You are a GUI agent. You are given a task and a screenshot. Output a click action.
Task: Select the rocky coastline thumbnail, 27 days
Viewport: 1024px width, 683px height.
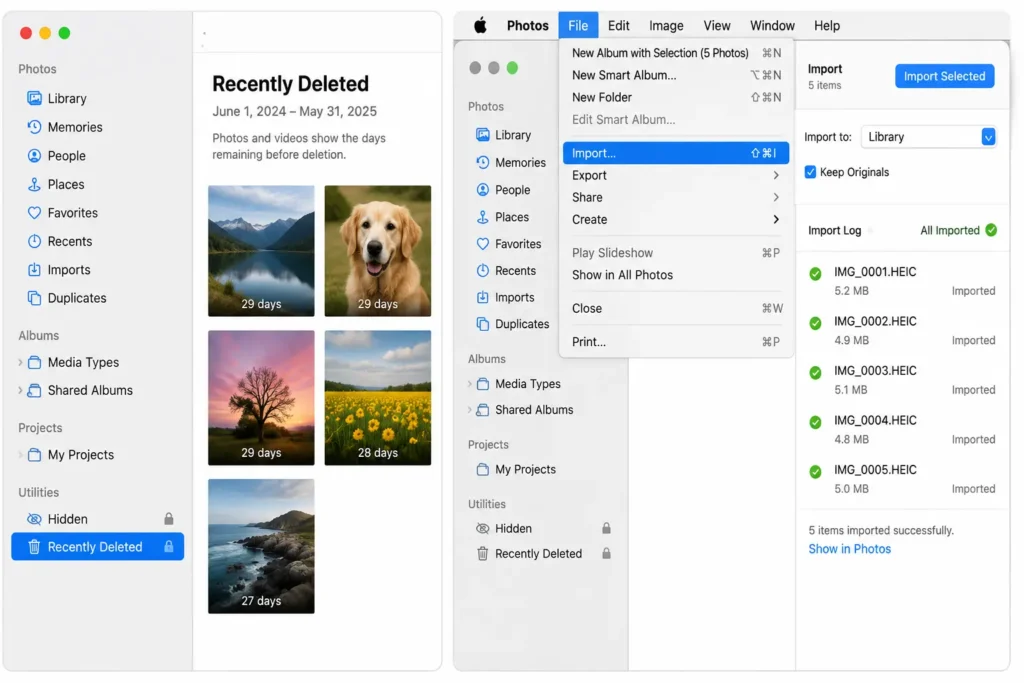[261, 546]
